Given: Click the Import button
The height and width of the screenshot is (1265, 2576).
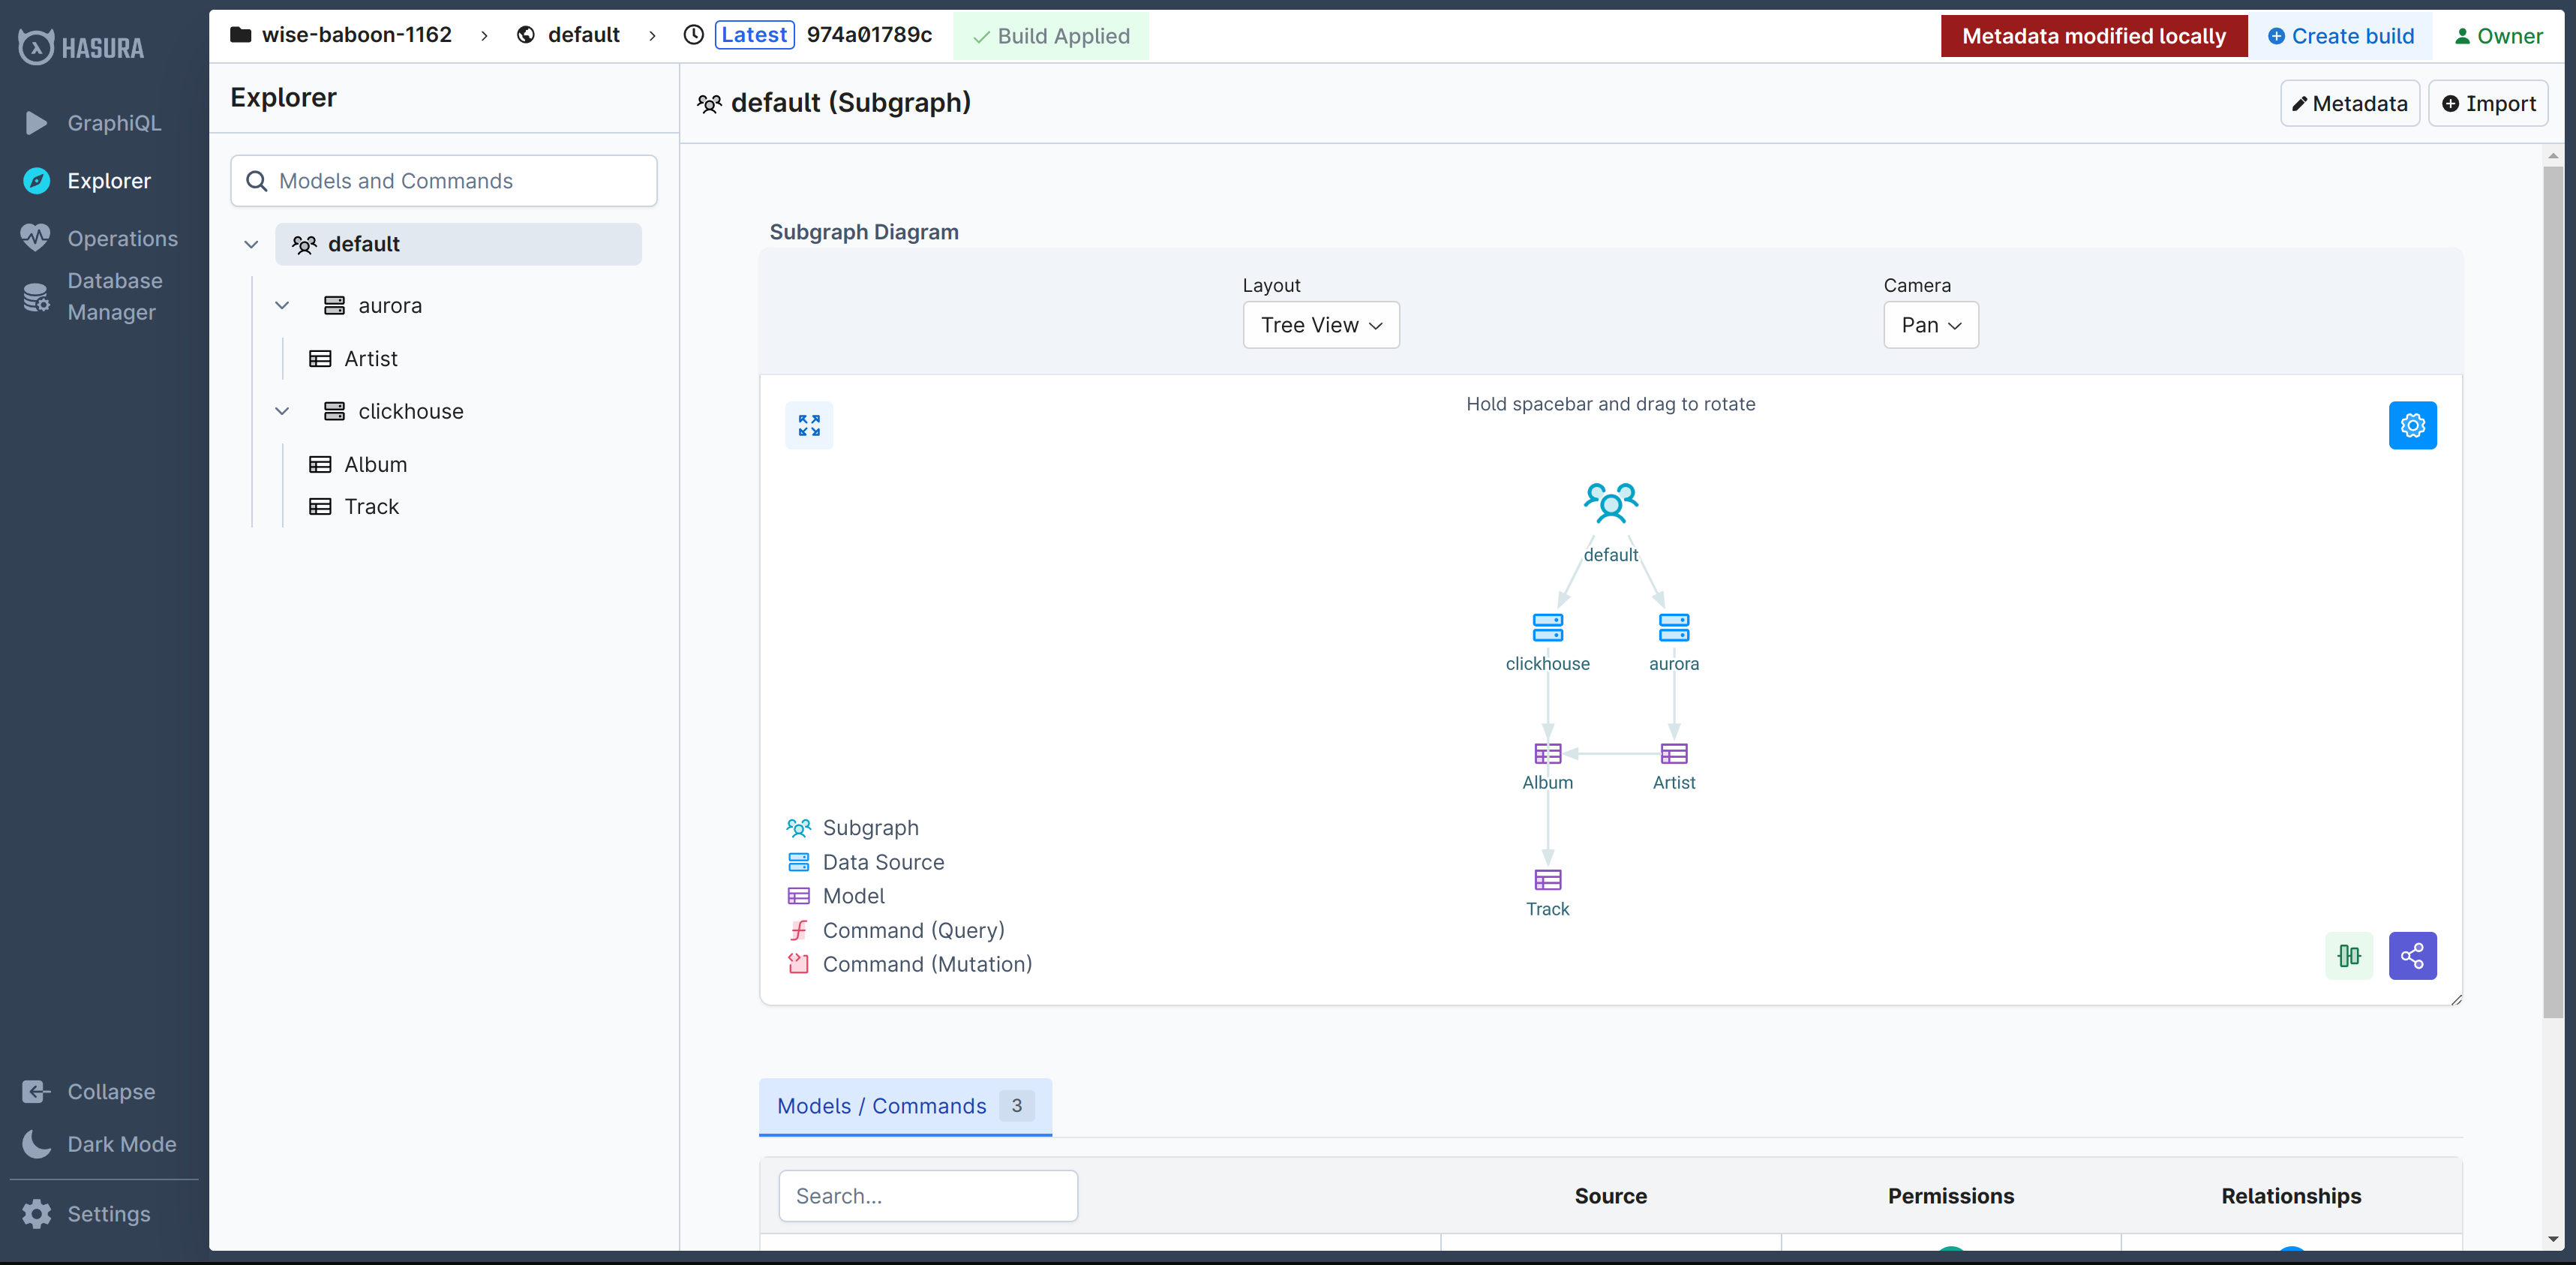Looking at the screenshot, I should 2488,103.
